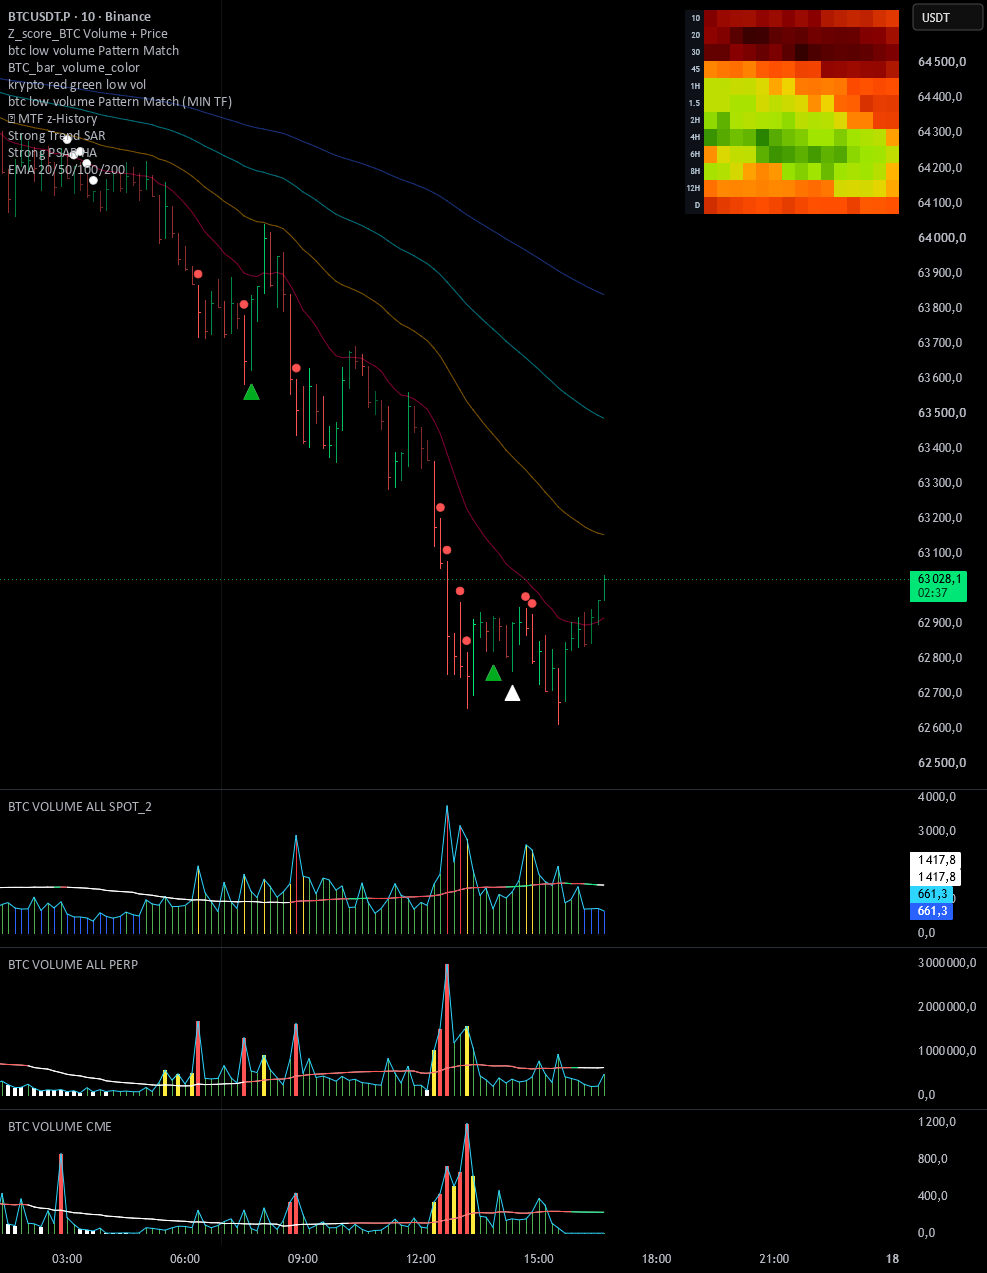Click the 2H row label in heatmap
This screenshot has width=987, height=1273.
695,120
